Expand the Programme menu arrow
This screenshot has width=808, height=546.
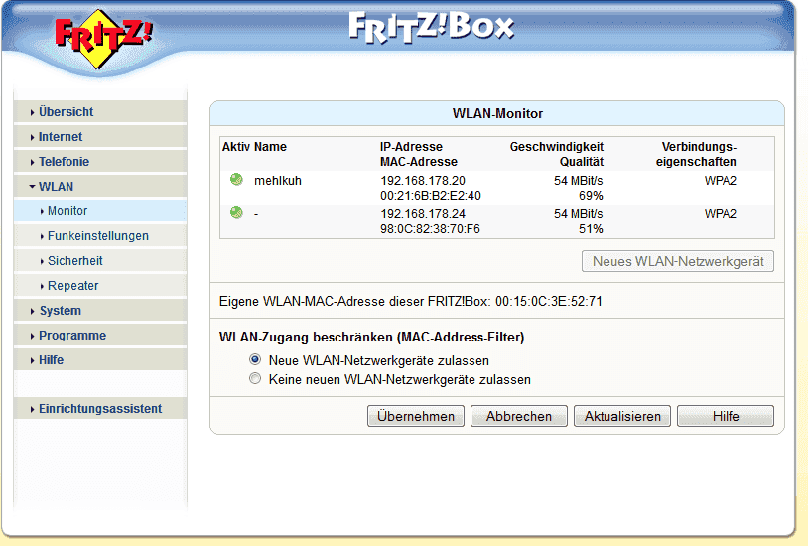[x=32, y=336]
